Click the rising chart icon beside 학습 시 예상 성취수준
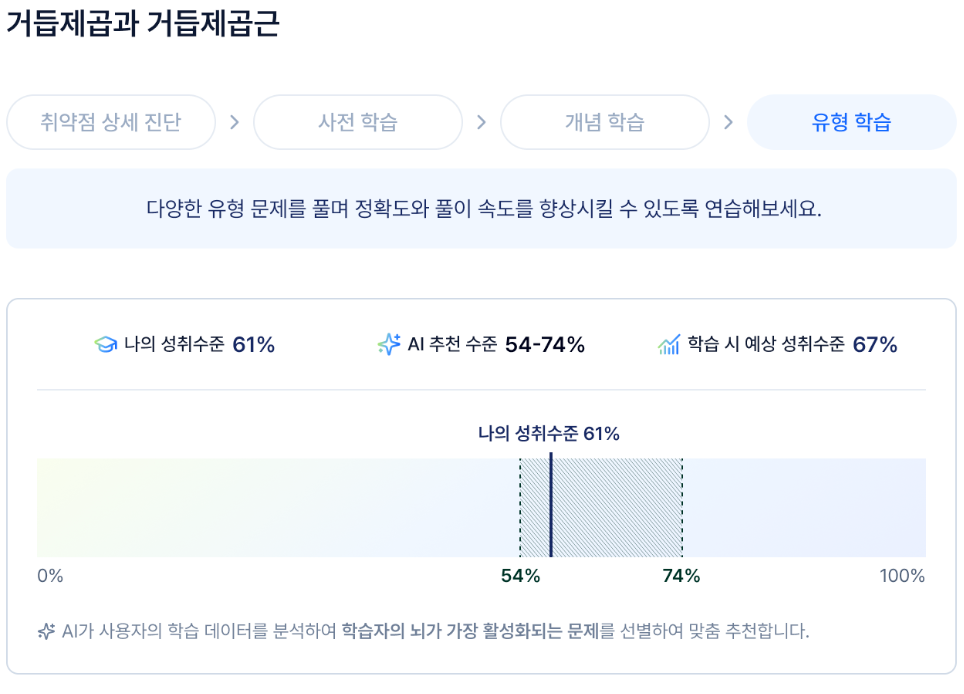Image resolution: width=964 pixels, height=694 pixels. click(x=669, y=344)
